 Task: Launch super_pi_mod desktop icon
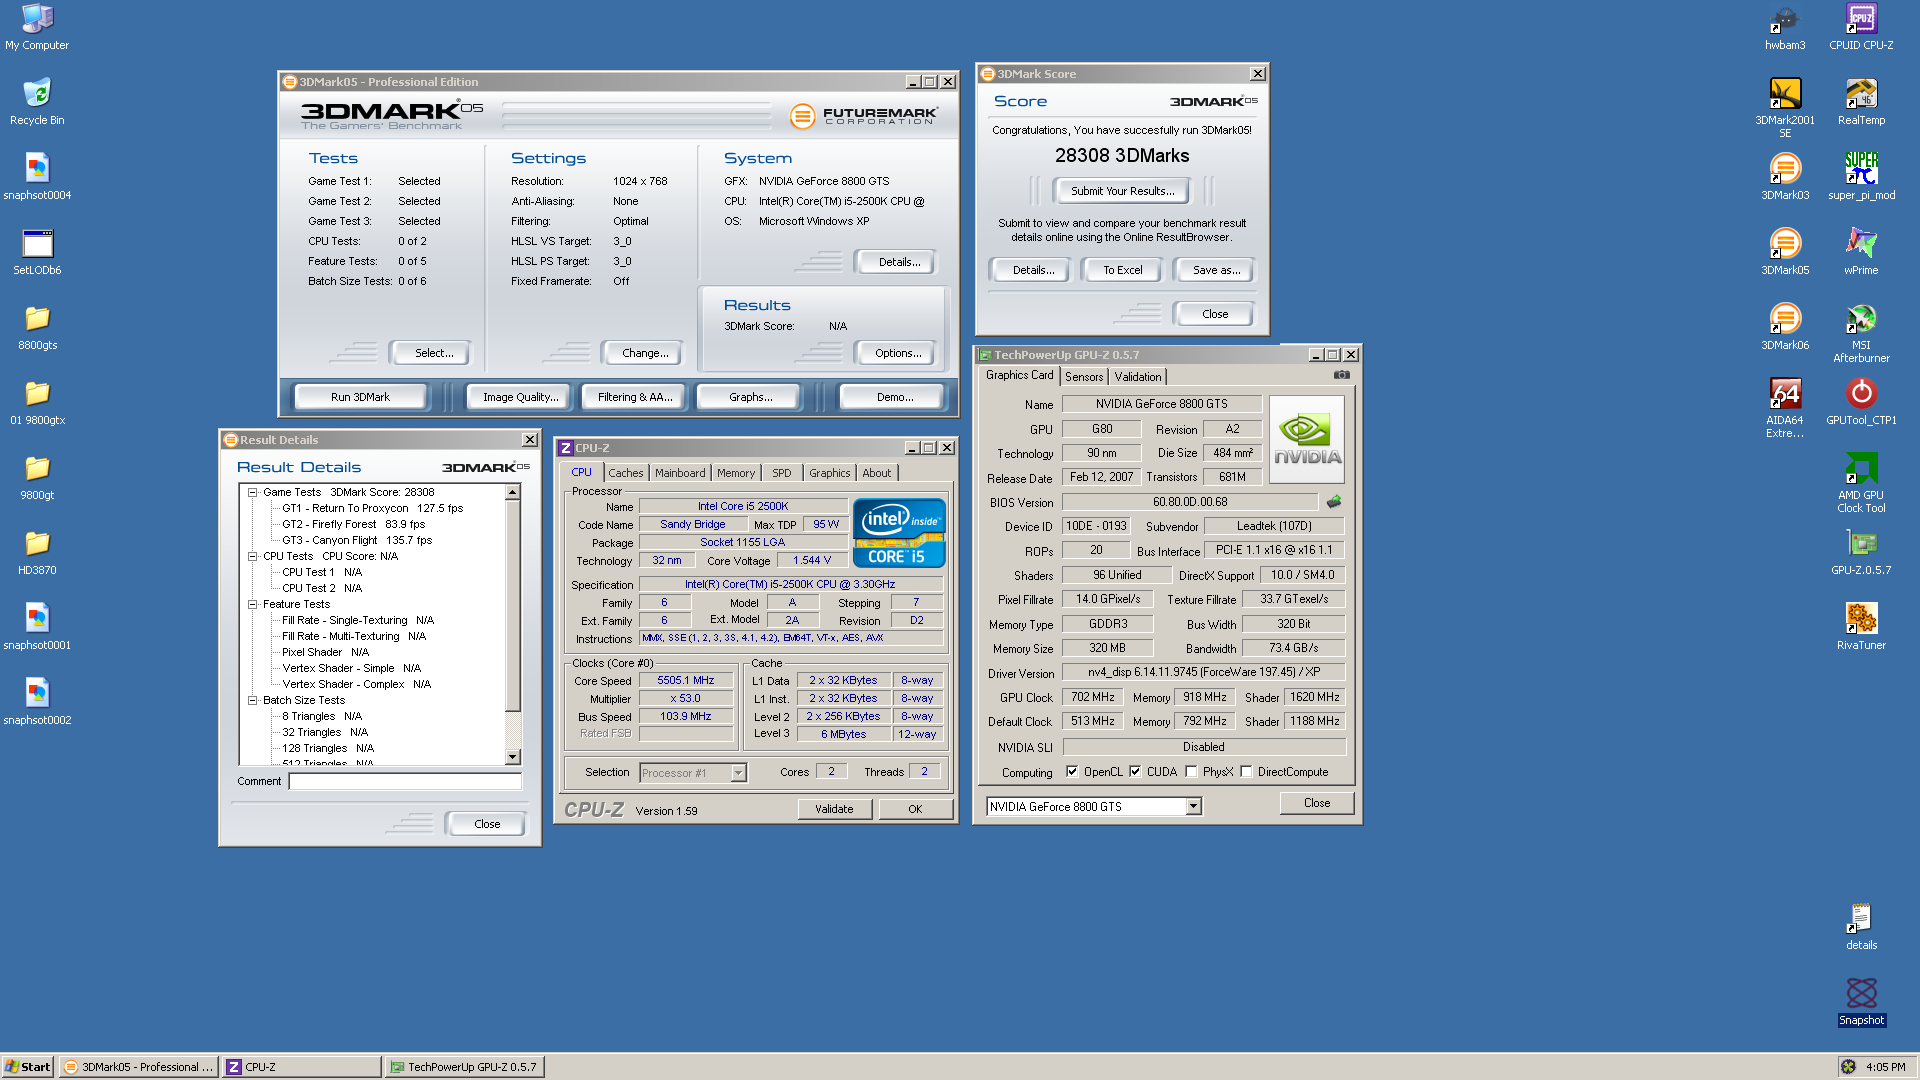(x=1861, y=177)
